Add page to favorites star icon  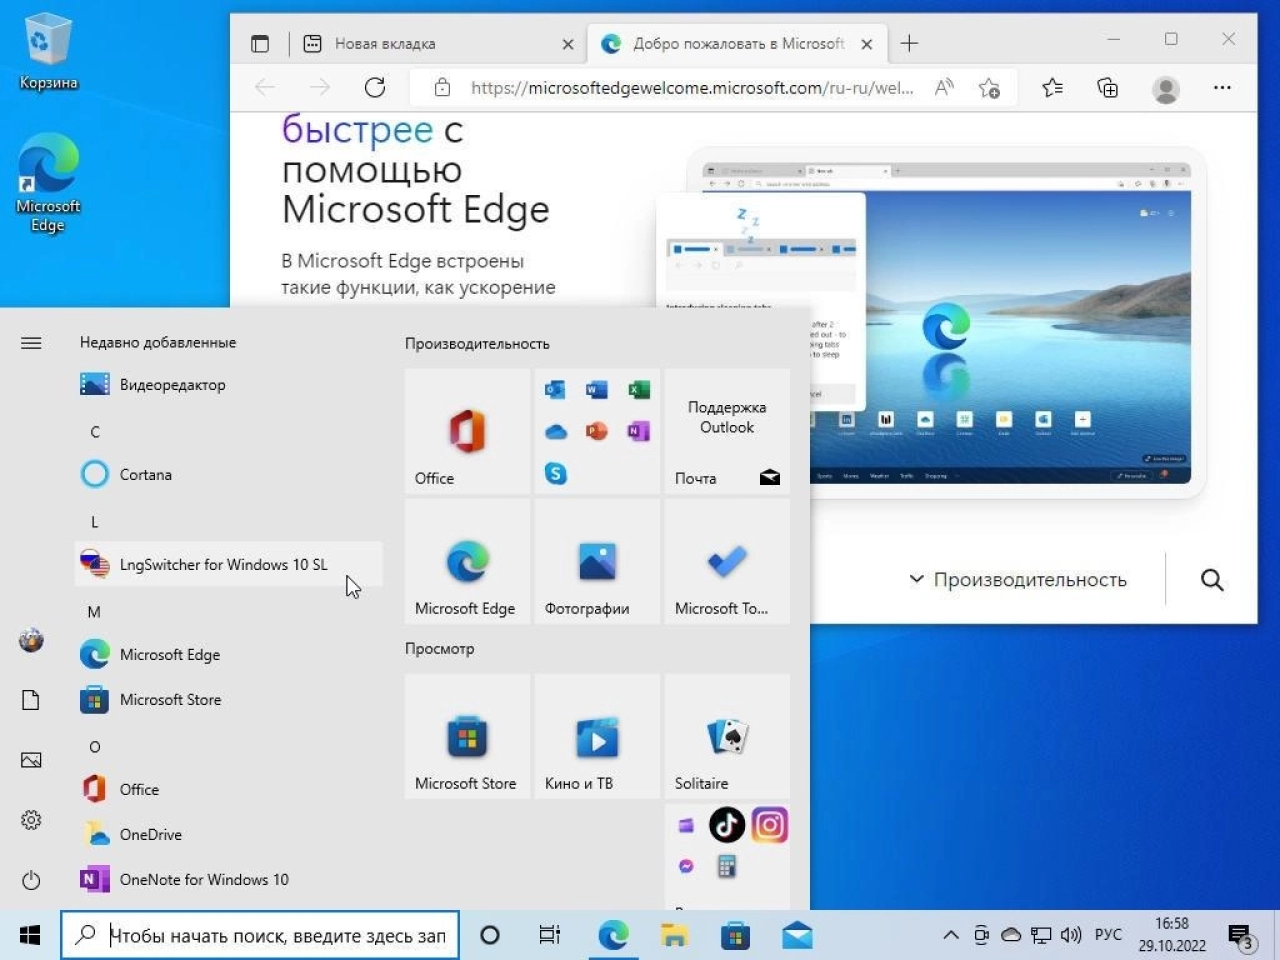click(990, 88)
